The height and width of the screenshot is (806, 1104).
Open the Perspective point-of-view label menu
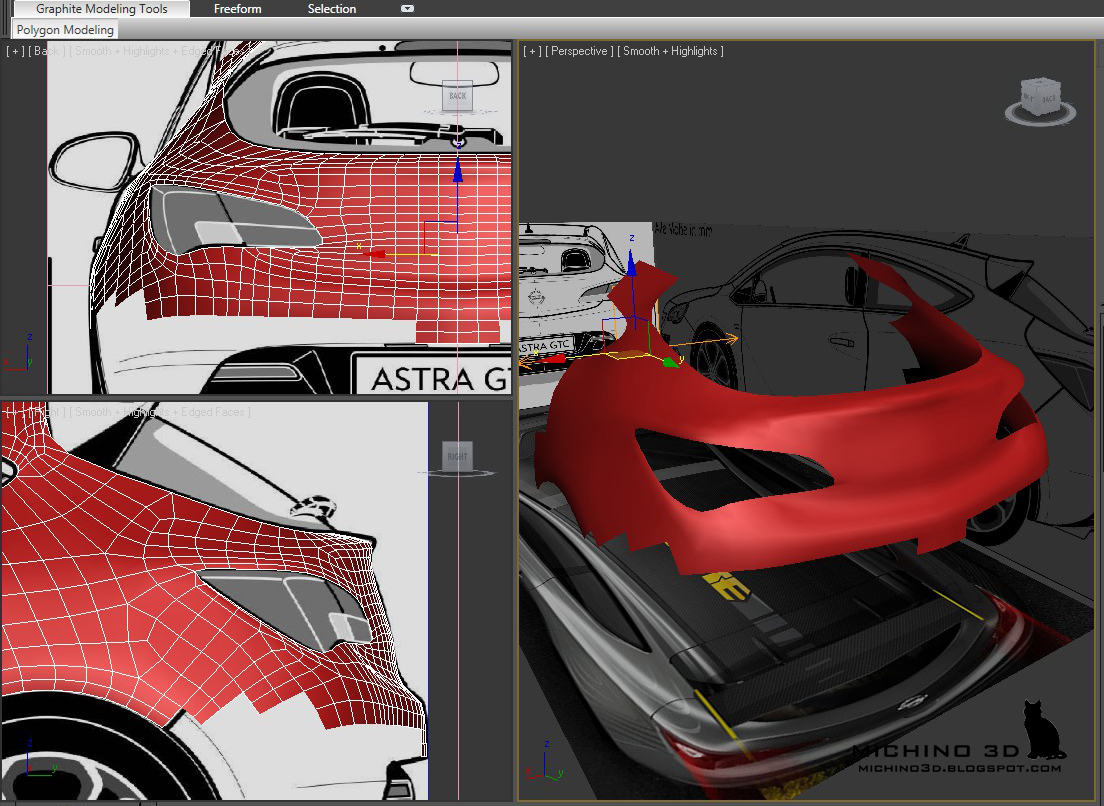[580, 51]
